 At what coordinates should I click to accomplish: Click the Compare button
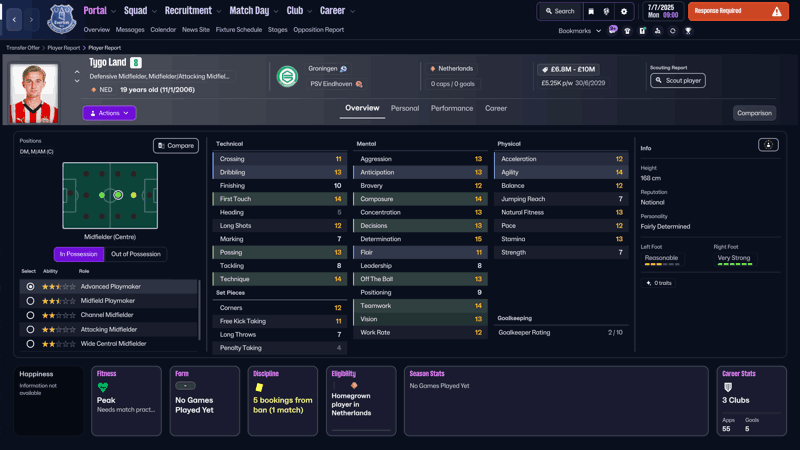click(x=176, y=145)
